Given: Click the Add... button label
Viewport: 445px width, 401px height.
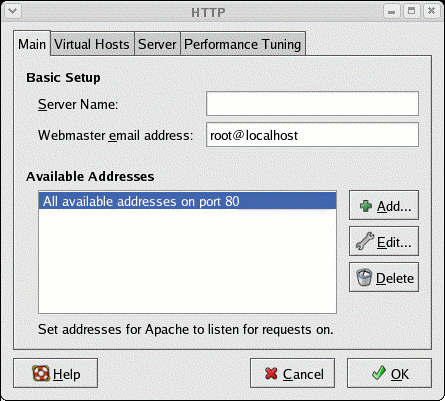Looking at the screenshot, I should (394, 207).
